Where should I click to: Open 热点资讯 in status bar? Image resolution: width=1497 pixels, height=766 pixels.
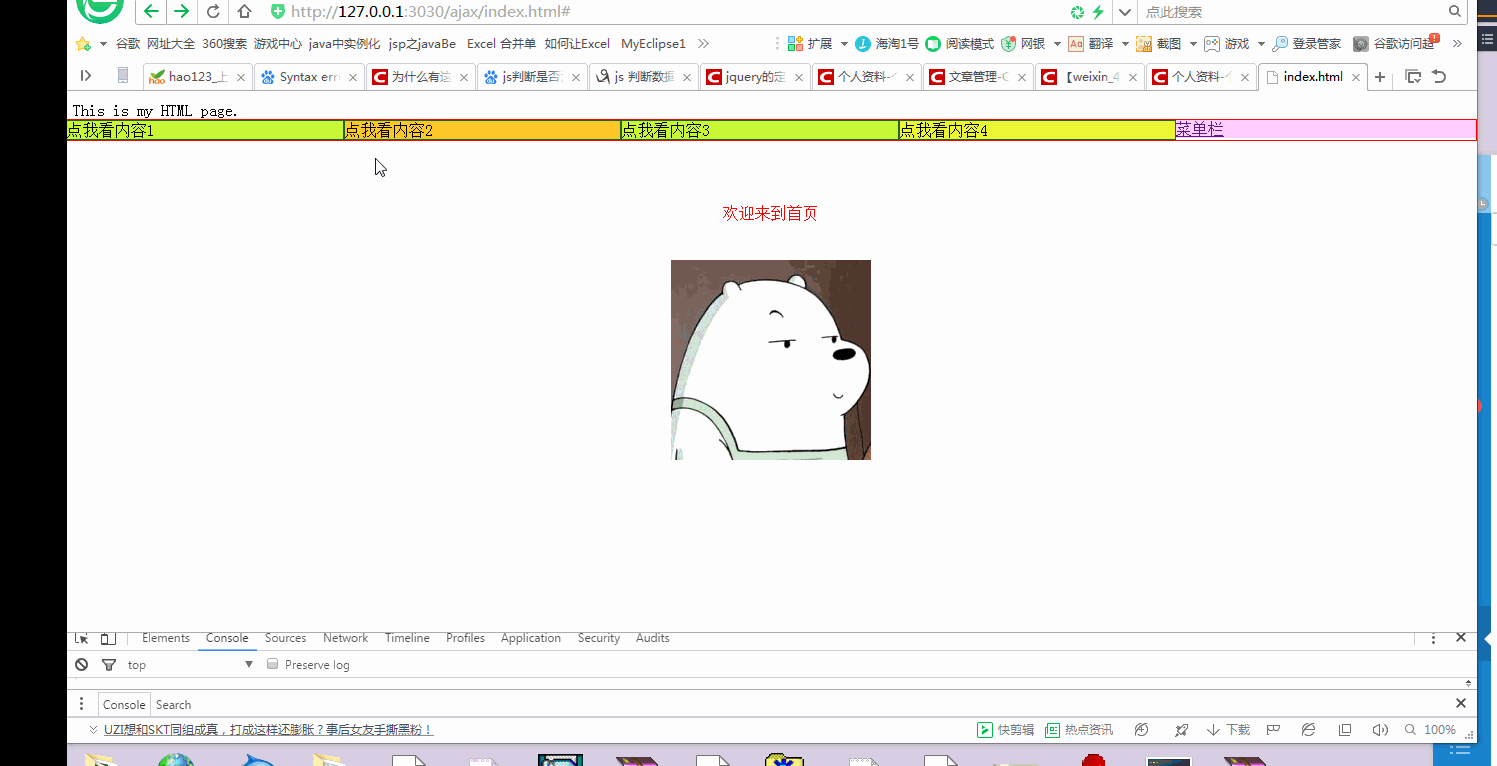[1079, 730]
